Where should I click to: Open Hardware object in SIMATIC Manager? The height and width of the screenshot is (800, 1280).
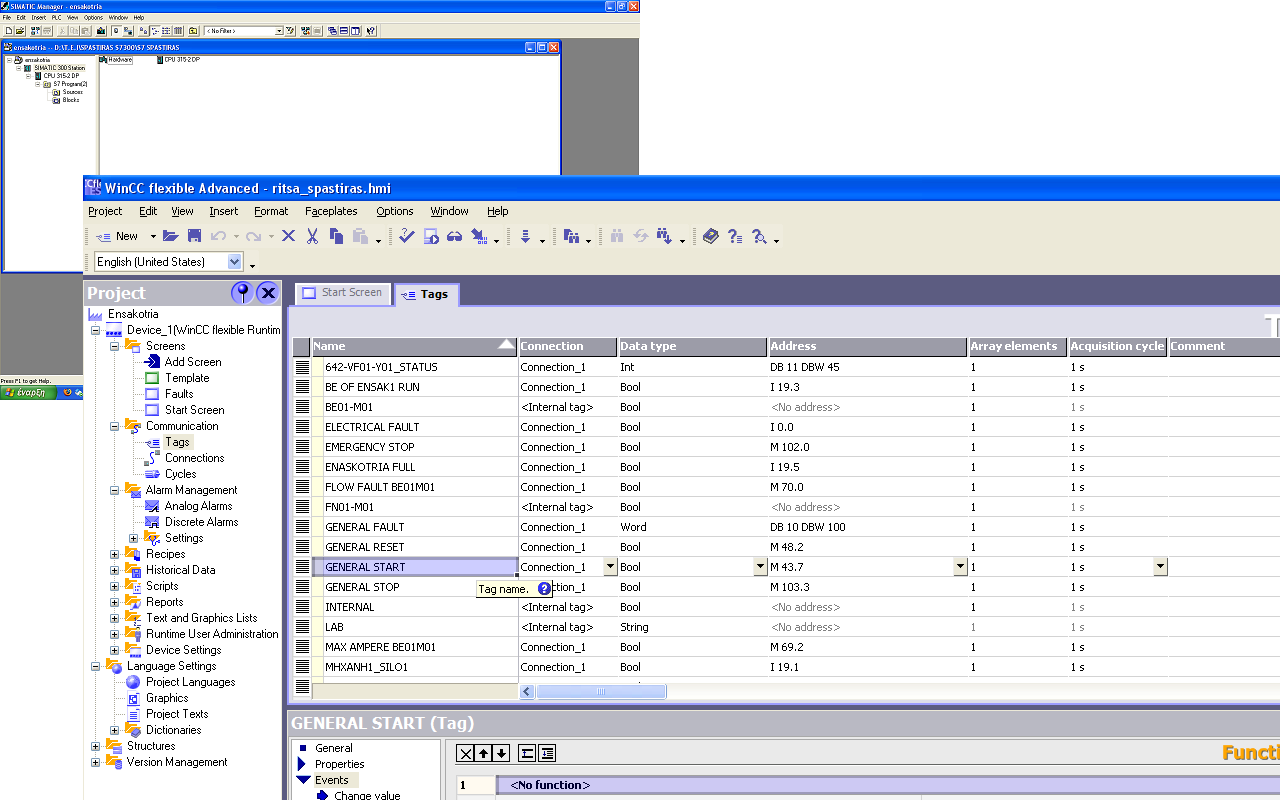coord(115,60)
